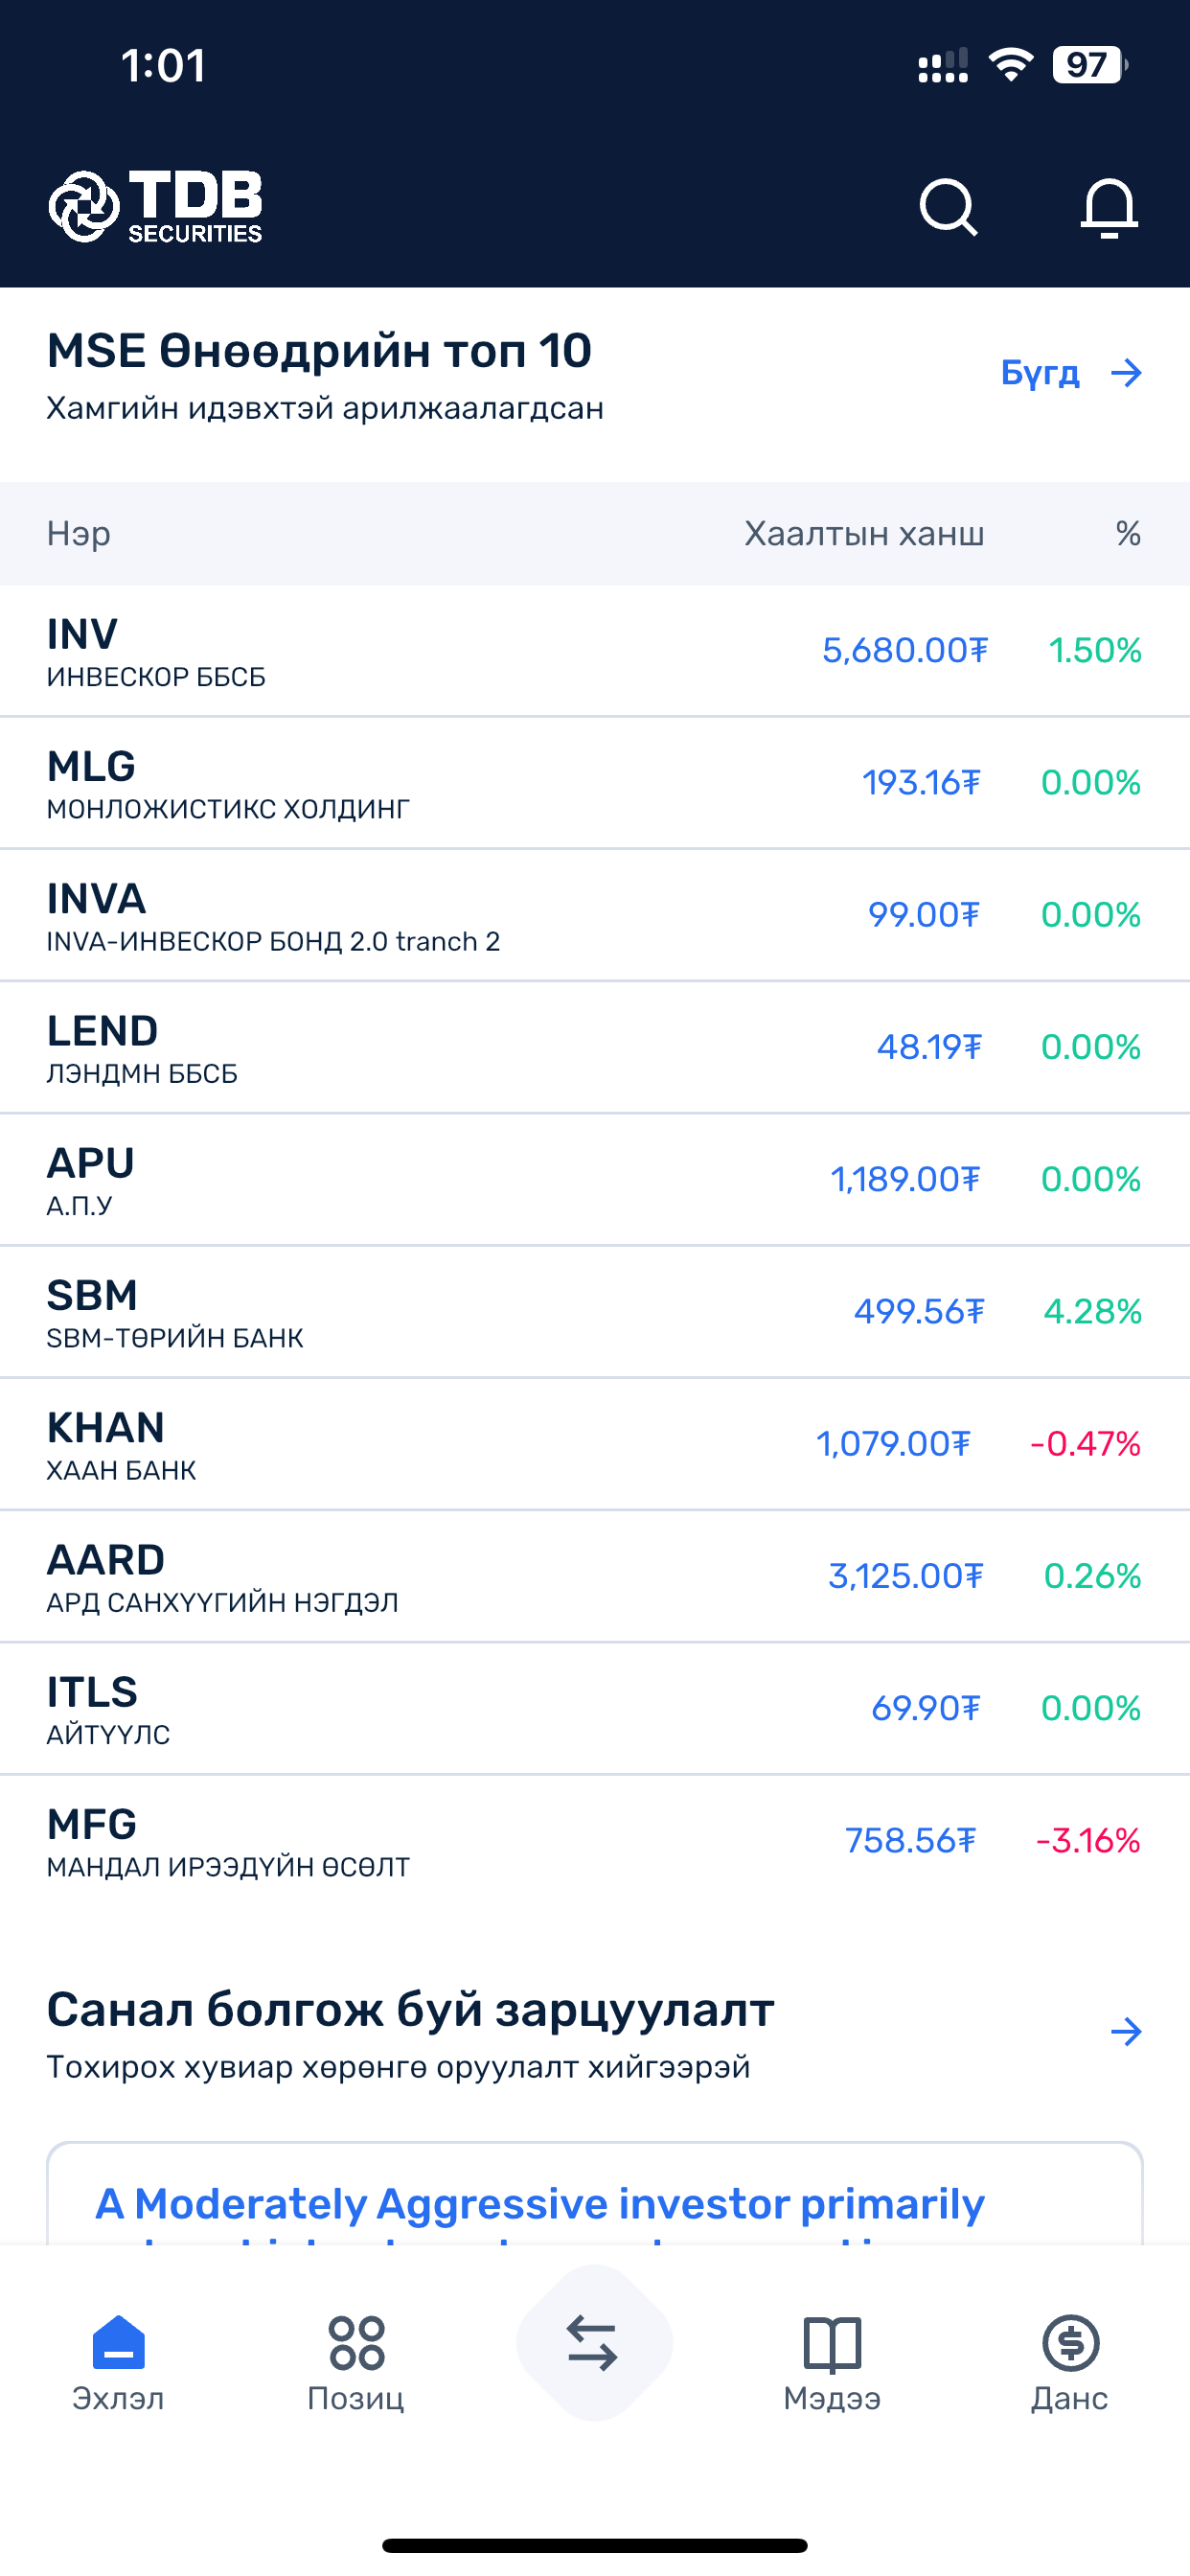1190x2576 pixels.
Task: Open the search magnifier icon
Action: (x=947, y=207)
